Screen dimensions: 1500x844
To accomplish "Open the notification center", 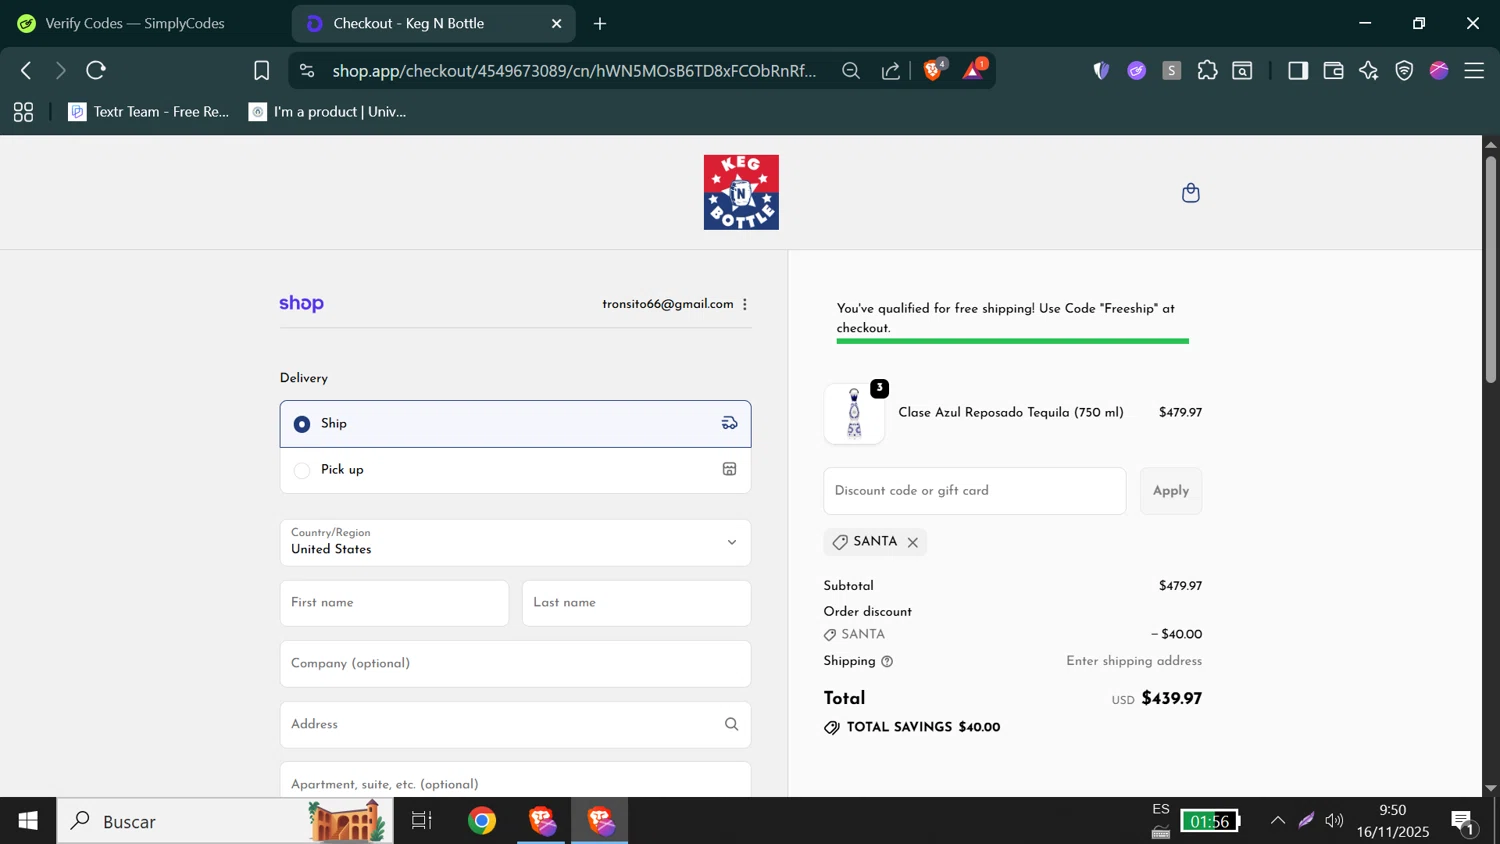I will 1463,822.
